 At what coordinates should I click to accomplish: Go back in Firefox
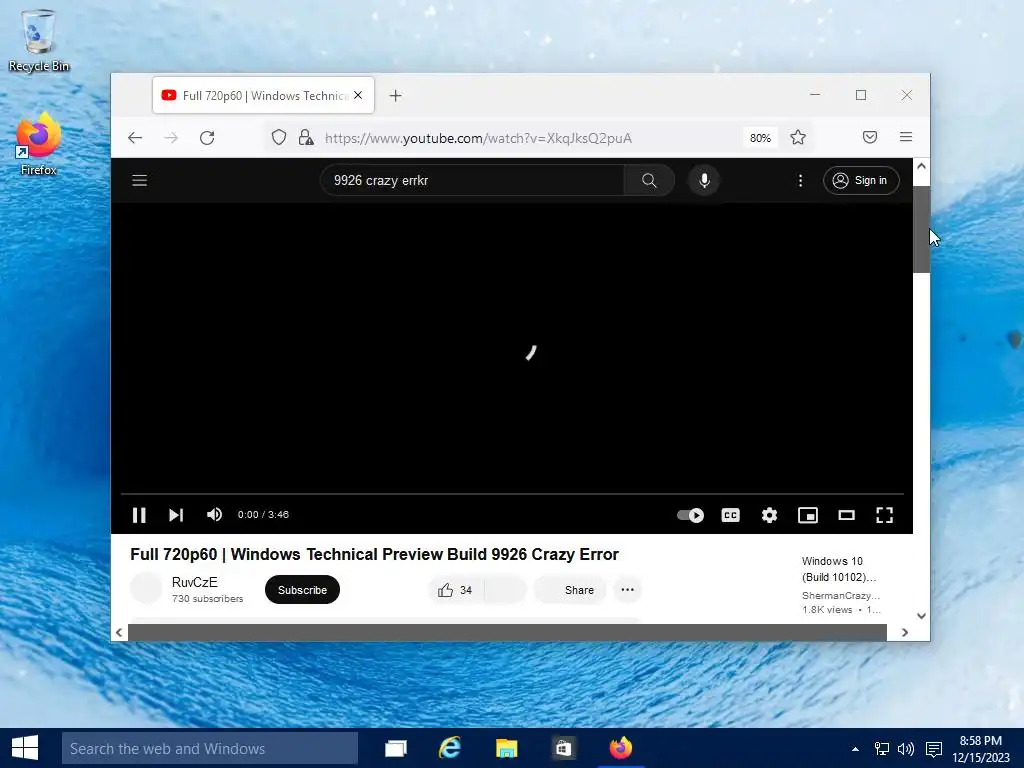pos(135,138)
